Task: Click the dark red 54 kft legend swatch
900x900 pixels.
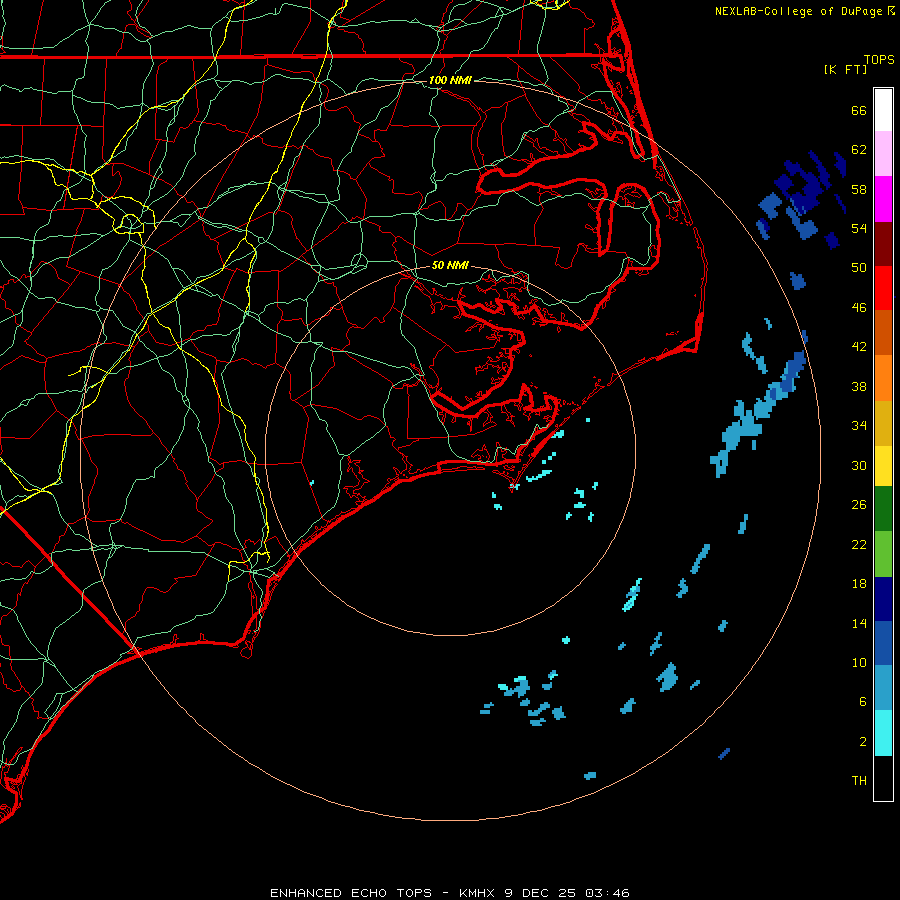Action: (x=883, y=243)
